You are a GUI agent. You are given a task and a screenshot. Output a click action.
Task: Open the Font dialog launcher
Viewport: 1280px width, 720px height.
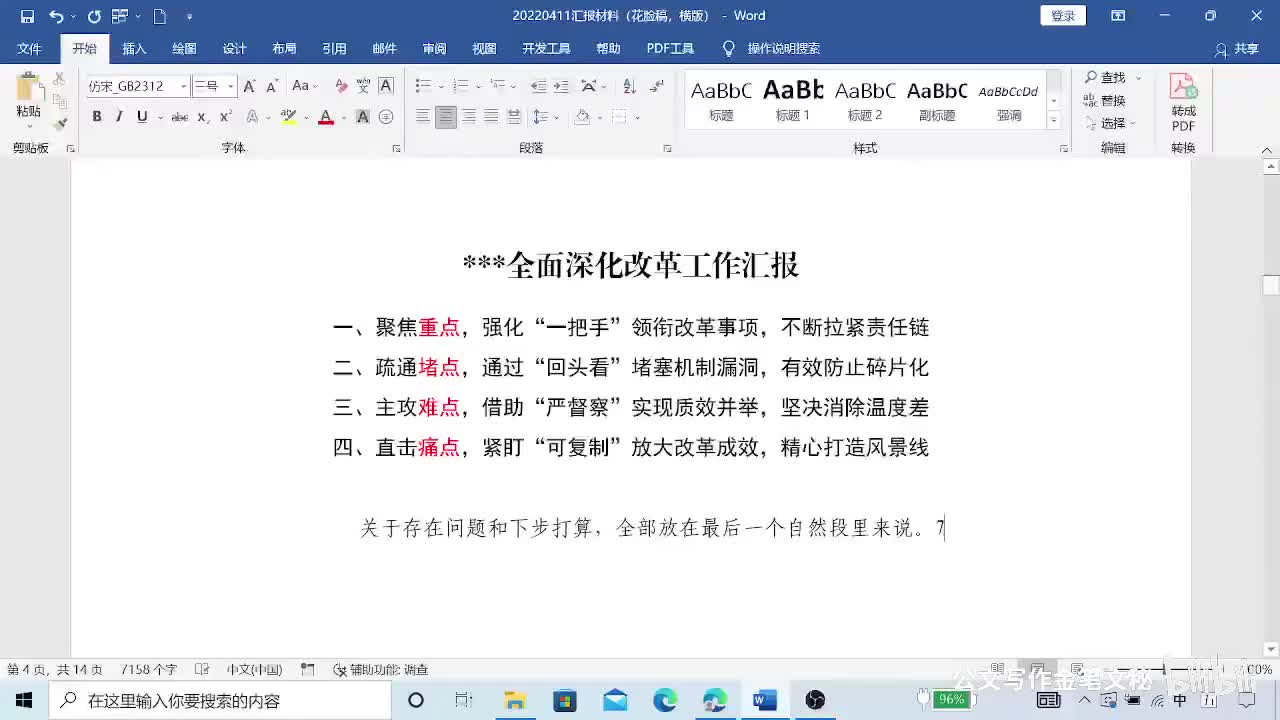(x=397, y=148)
